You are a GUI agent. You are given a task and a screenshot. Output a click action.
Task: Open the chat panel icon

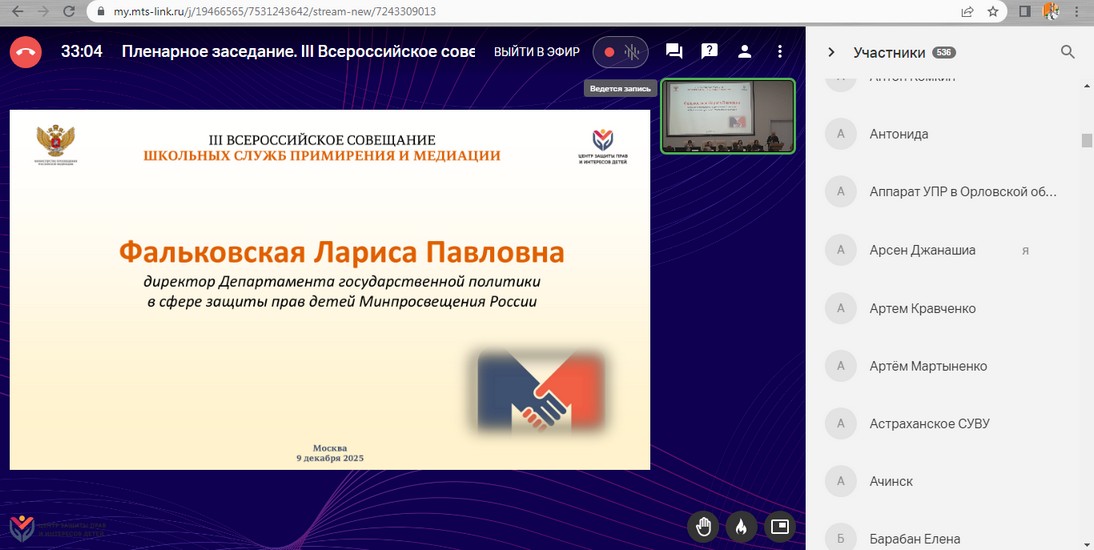coord(674,52)
